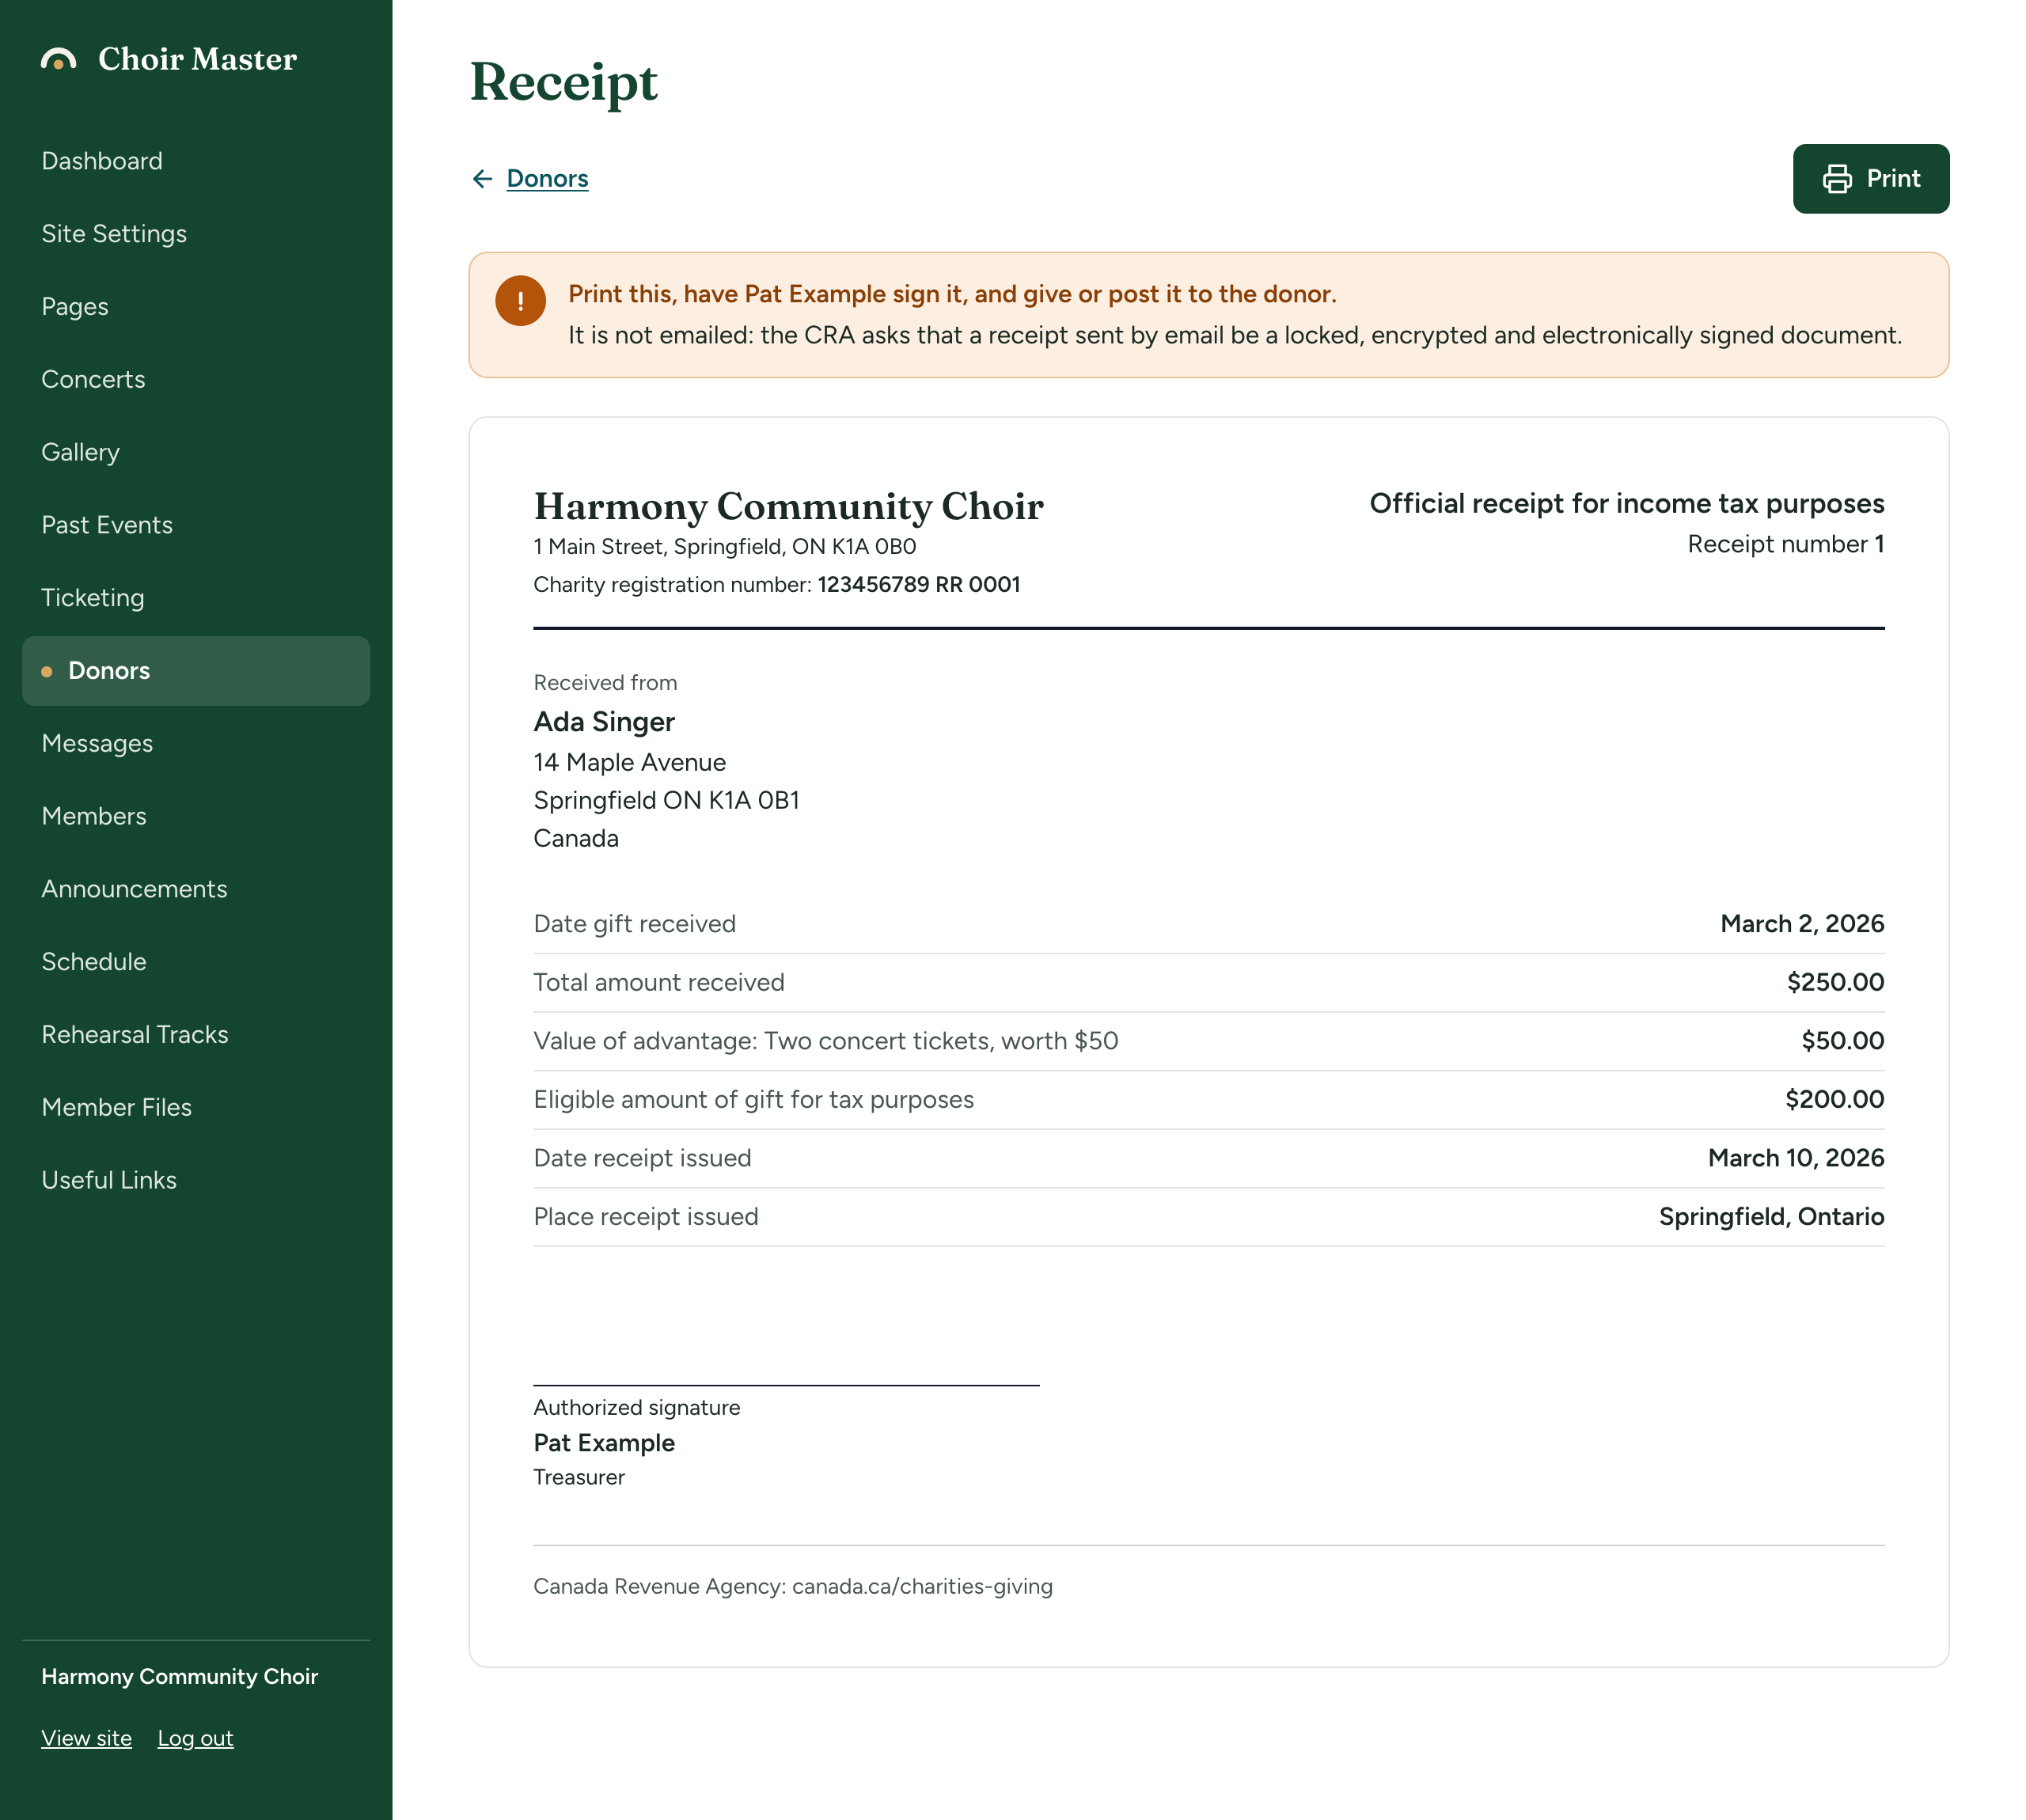Open Pages in the sidebar
Viewport: 2026px width, 1820px height.
[x=196, y=307]
